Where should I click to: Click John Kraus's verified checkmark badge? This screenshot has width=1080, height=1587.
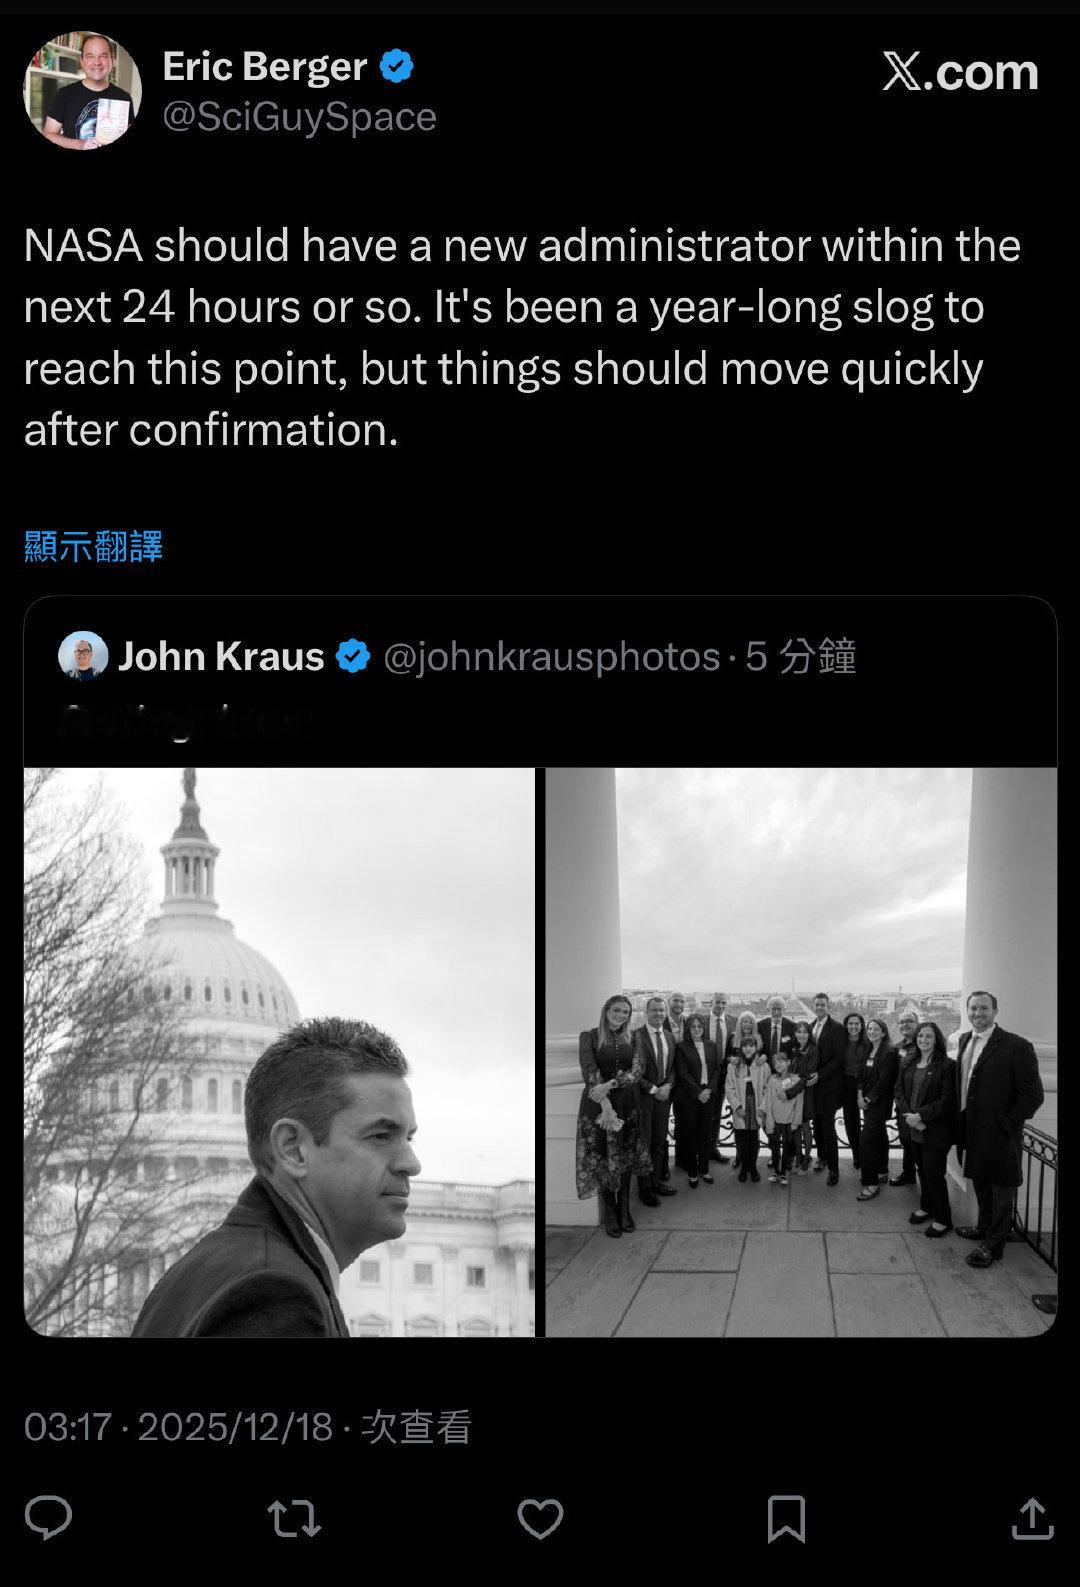352,657
